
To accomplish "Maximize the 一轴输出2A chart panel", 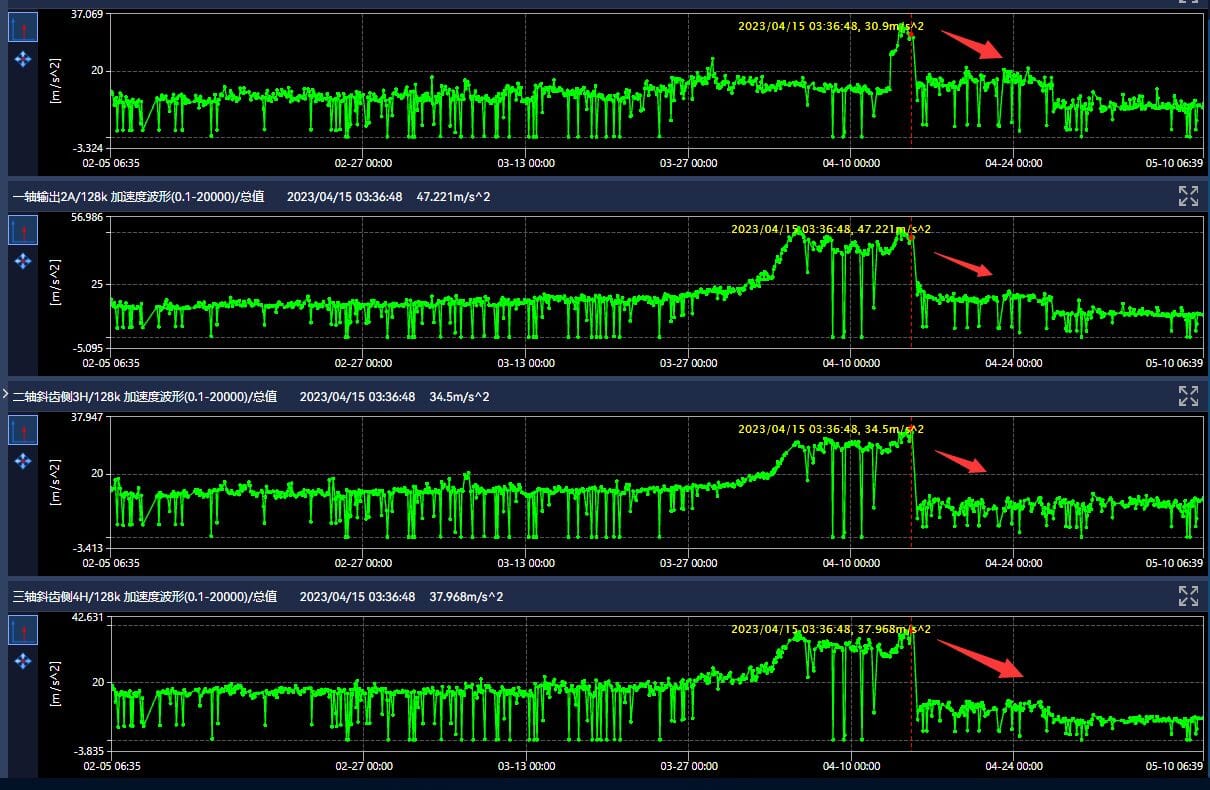I will click(1188, 196).
